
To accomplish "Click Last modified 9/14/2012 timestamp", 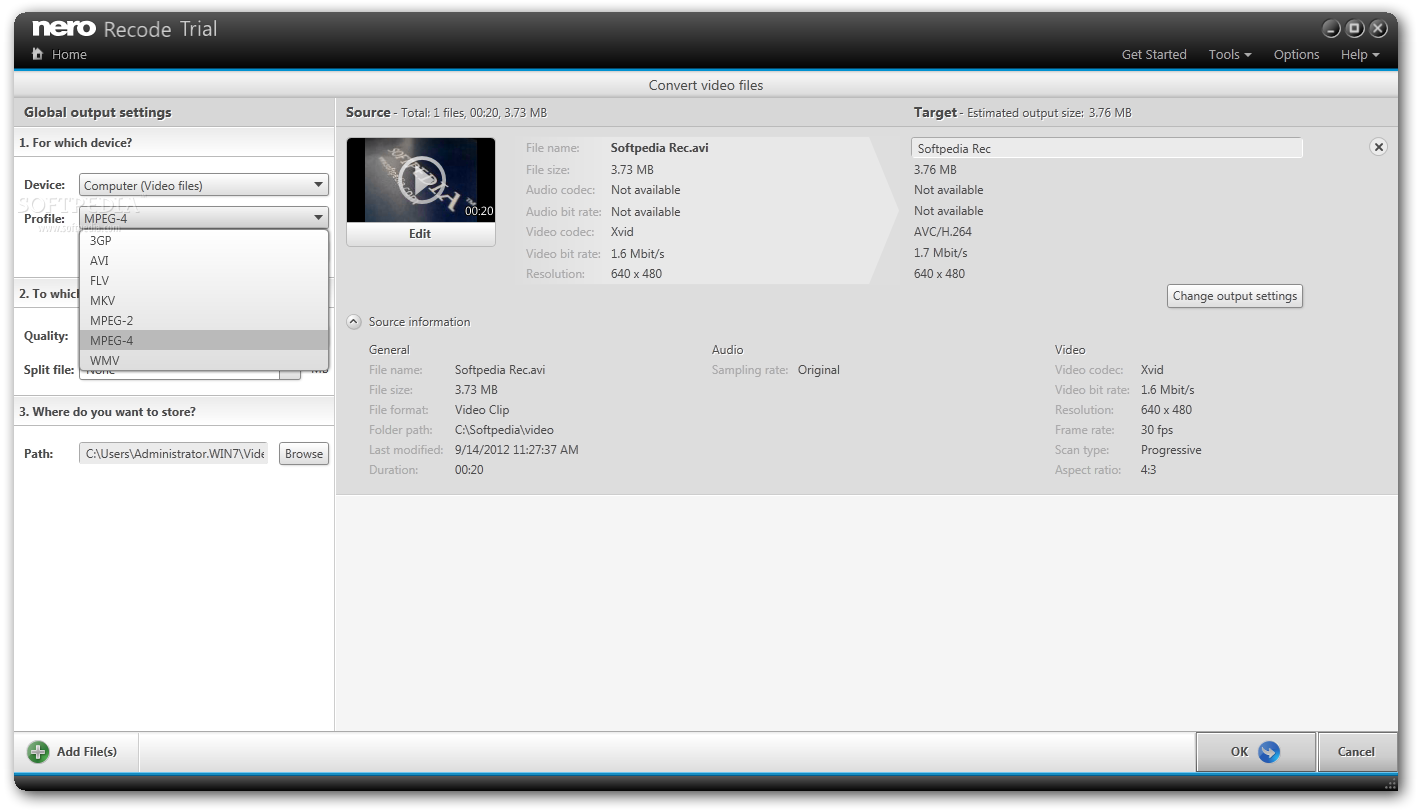I will point(516,450).
